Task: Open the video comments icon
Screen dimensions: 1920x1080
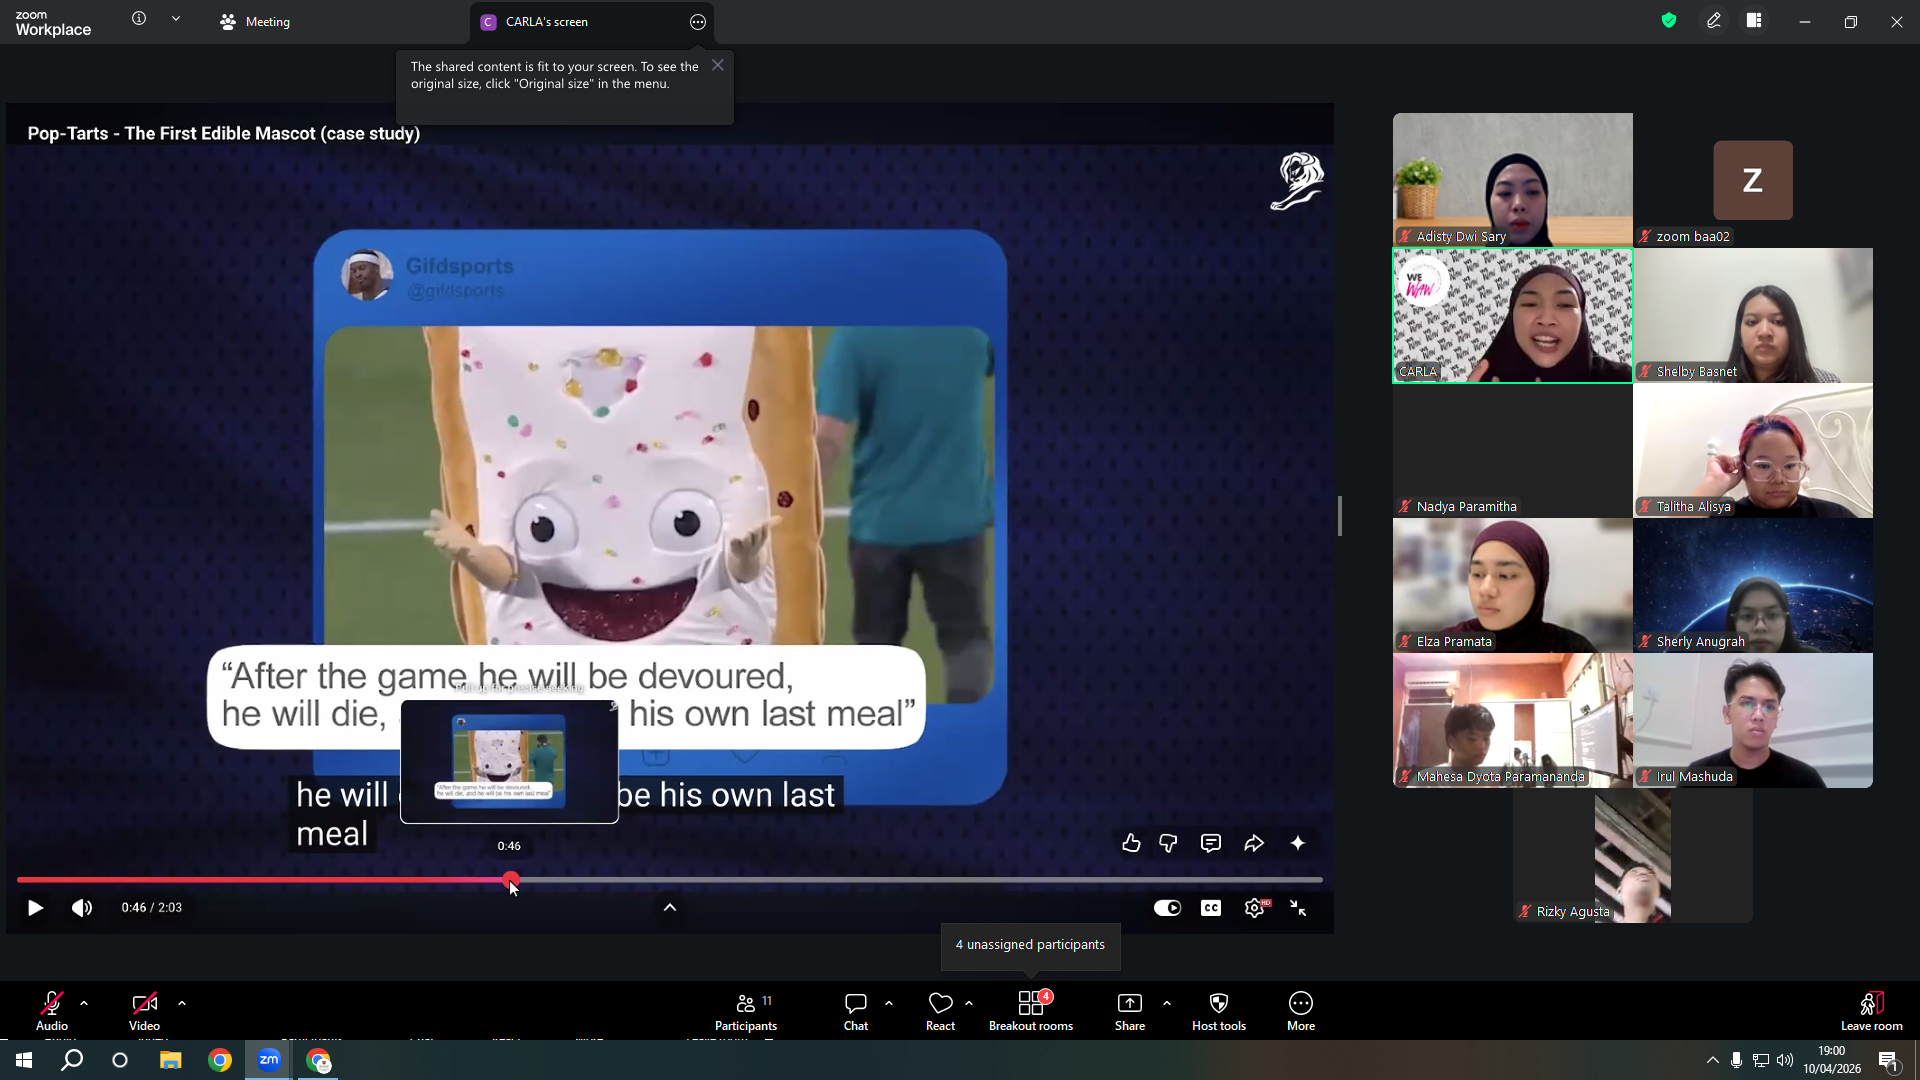Action: pyautogui.click(x=1211, y=843)
